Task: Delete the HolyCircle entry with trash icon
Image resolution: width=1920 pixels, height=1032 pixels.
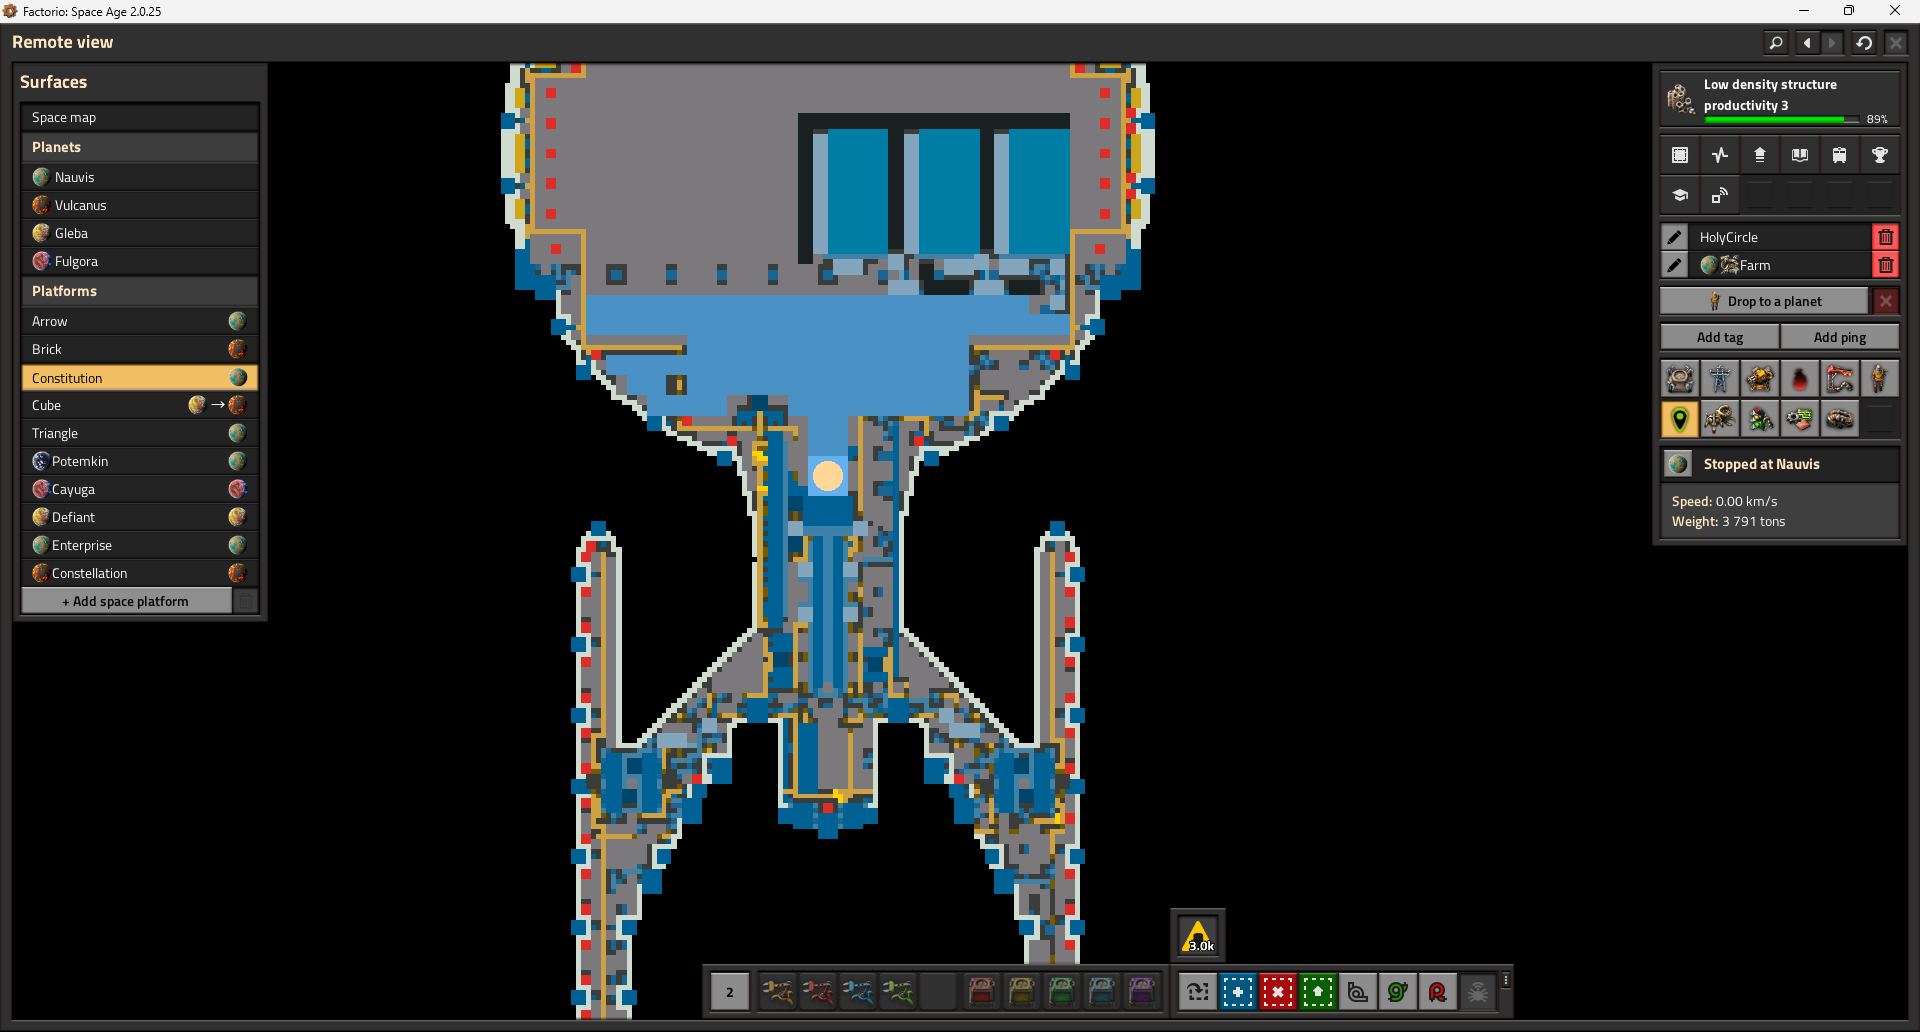Action: 1885,237
